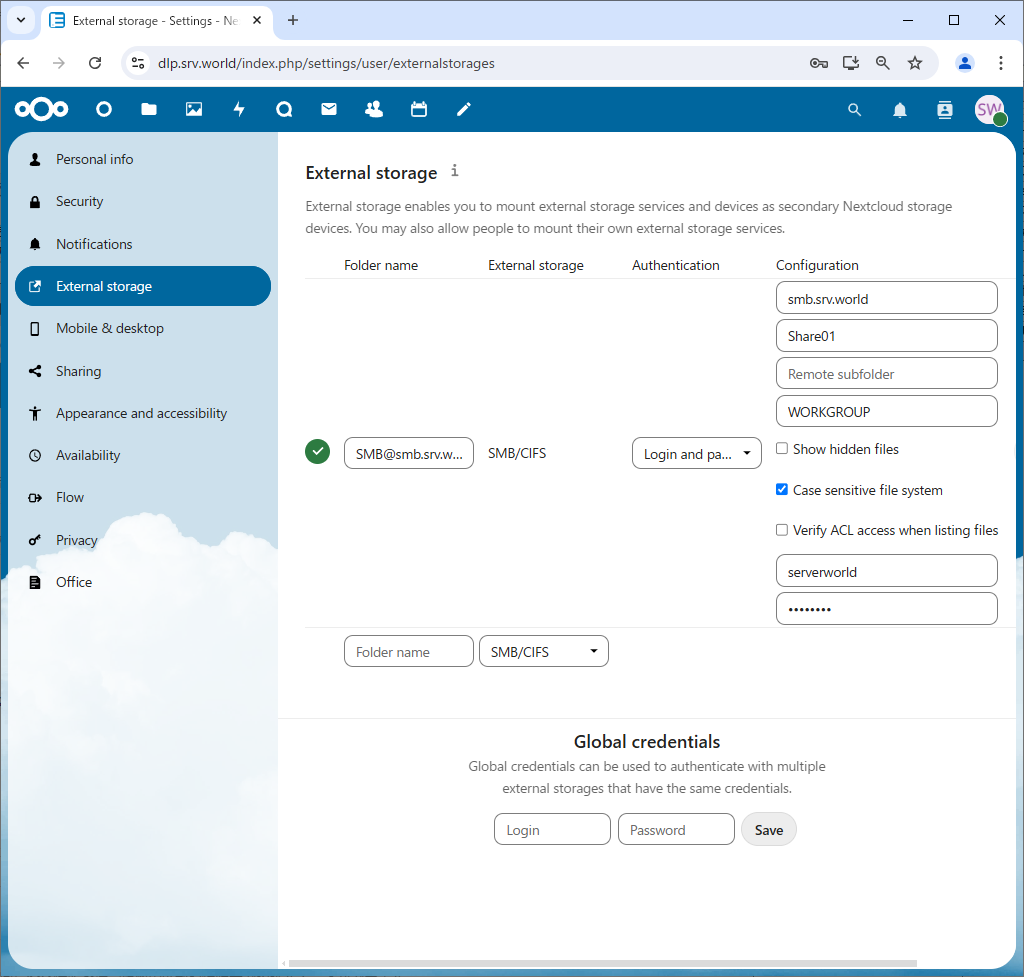Open Appearance and accessibility settings
Viewport: 1024px width, 977px height.
pyautogui.click(x=141, y=413)
